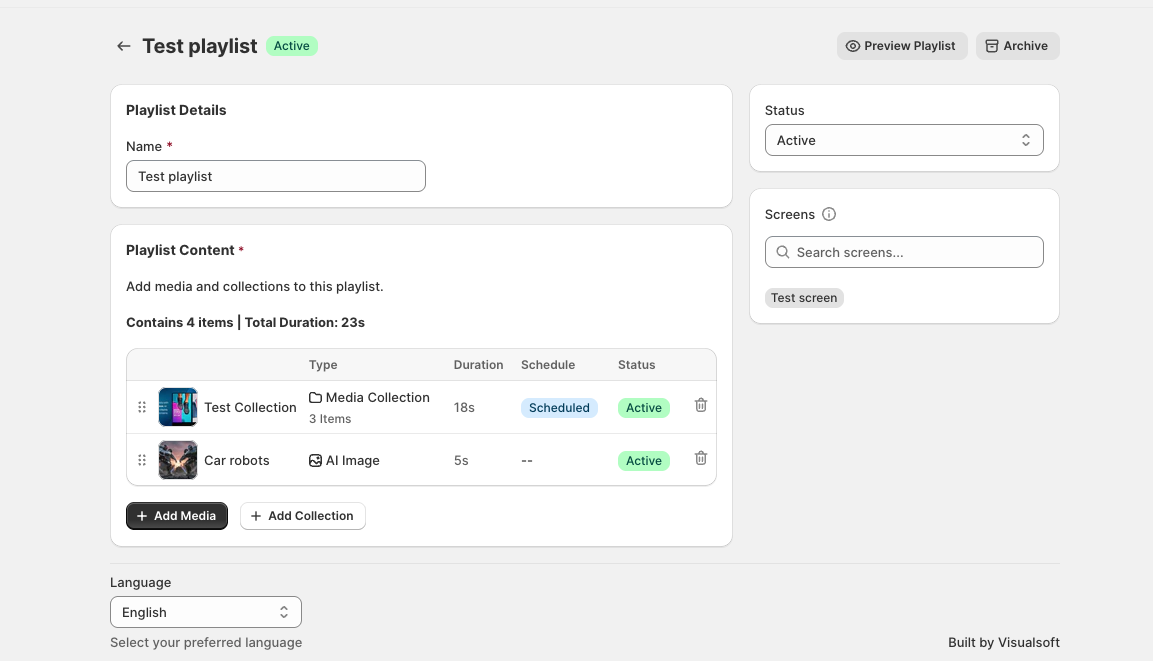
Task: Click the Duration column header
Action: click(479, 365)
